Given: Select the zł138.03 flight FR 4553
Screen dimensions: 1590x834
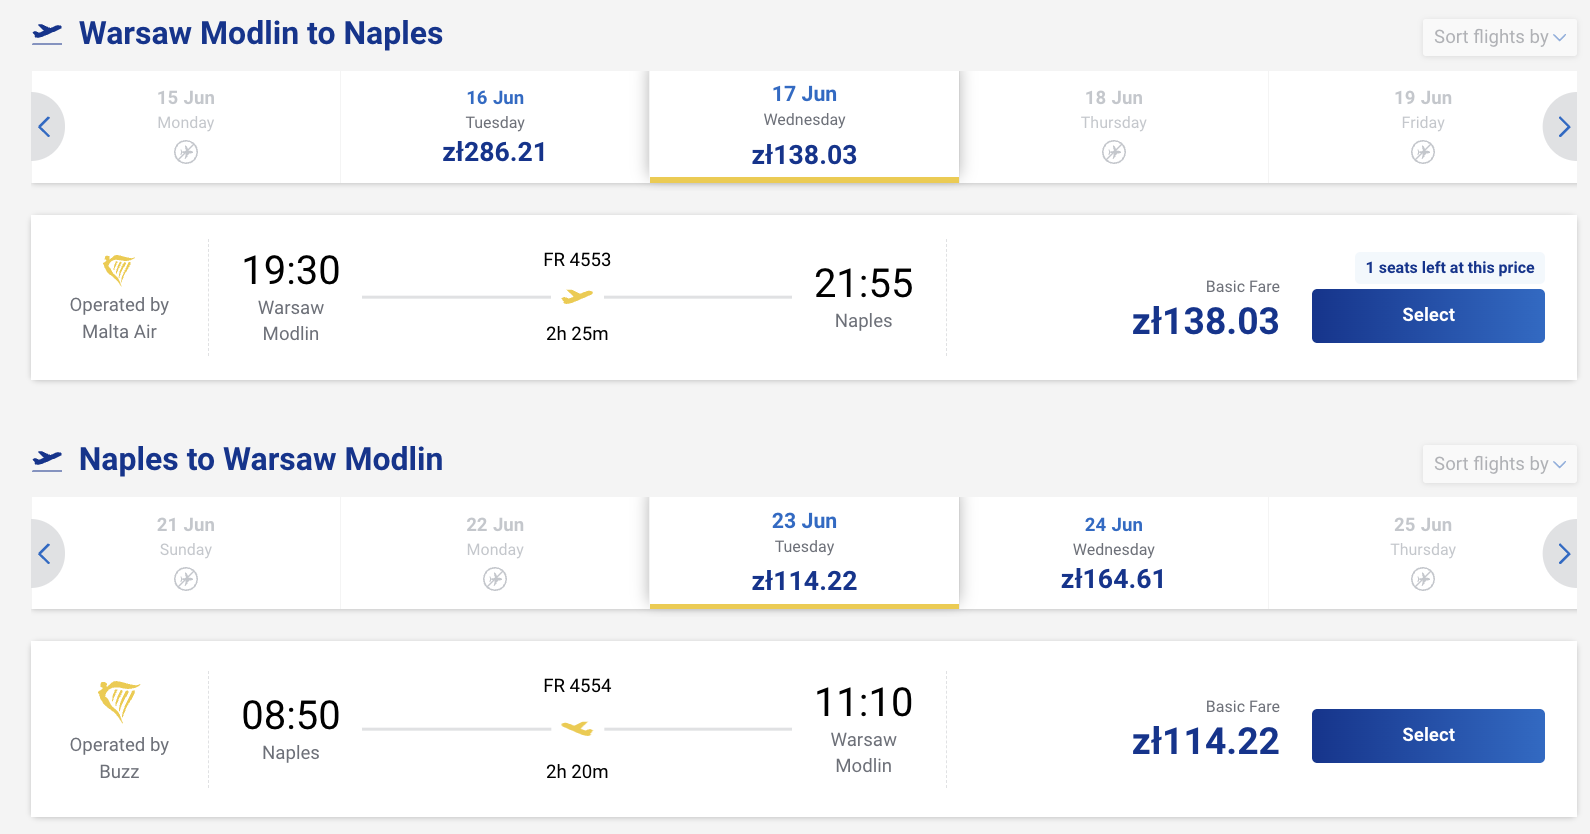Looking at the screenshot, I should [x=1428, y=316].
